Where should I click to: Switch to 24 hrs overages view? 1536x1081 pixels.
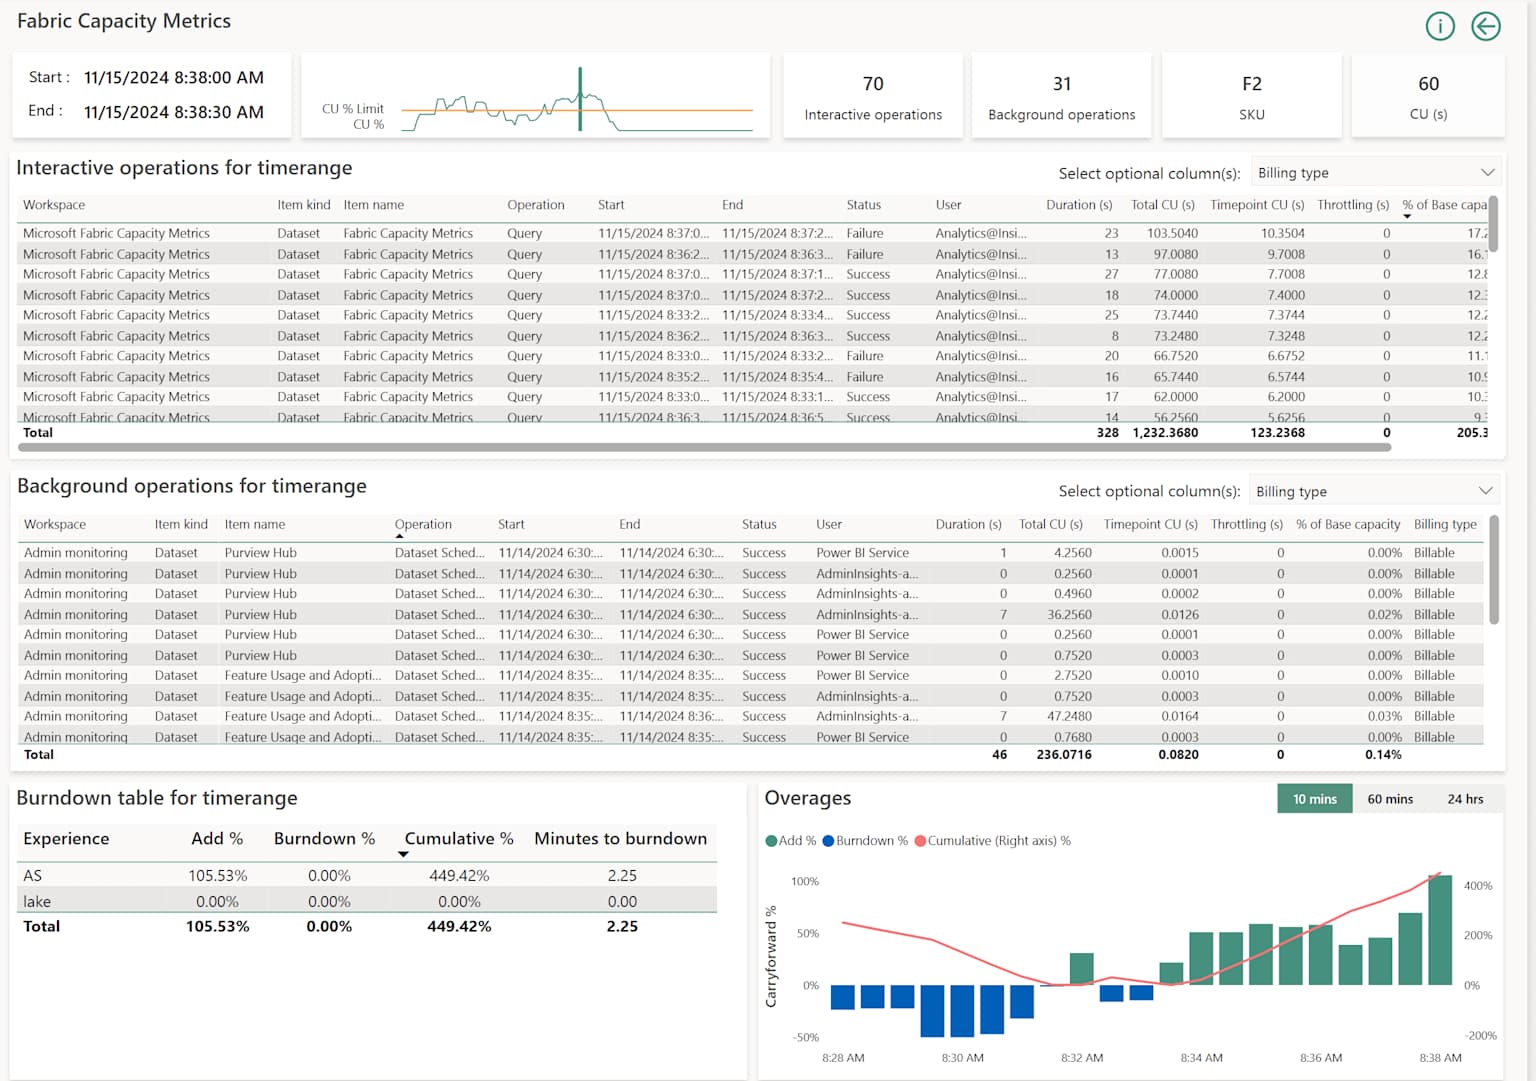(1465, 799)
